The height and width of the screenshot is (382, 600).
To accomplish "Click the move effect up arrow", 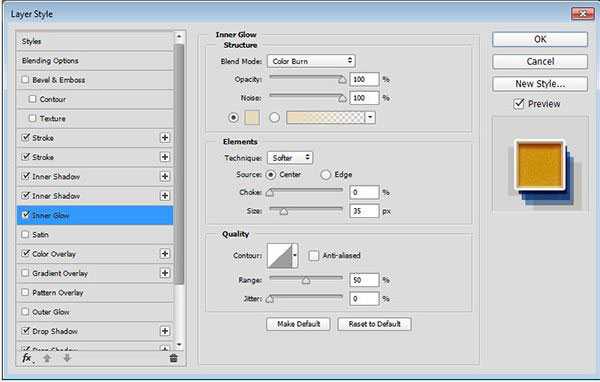I will 47,358.
